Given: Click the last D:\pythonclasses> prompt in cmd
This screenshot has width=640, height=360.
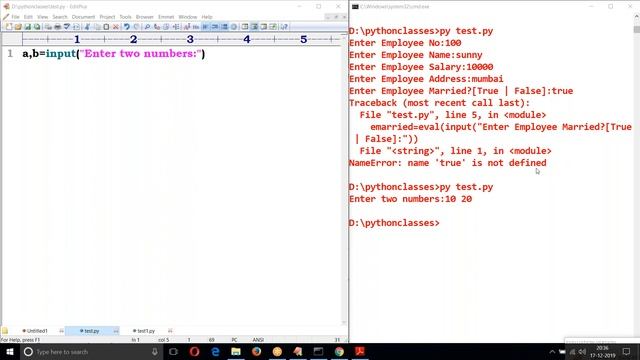Looking at the screenshot, I should point(394,223).
